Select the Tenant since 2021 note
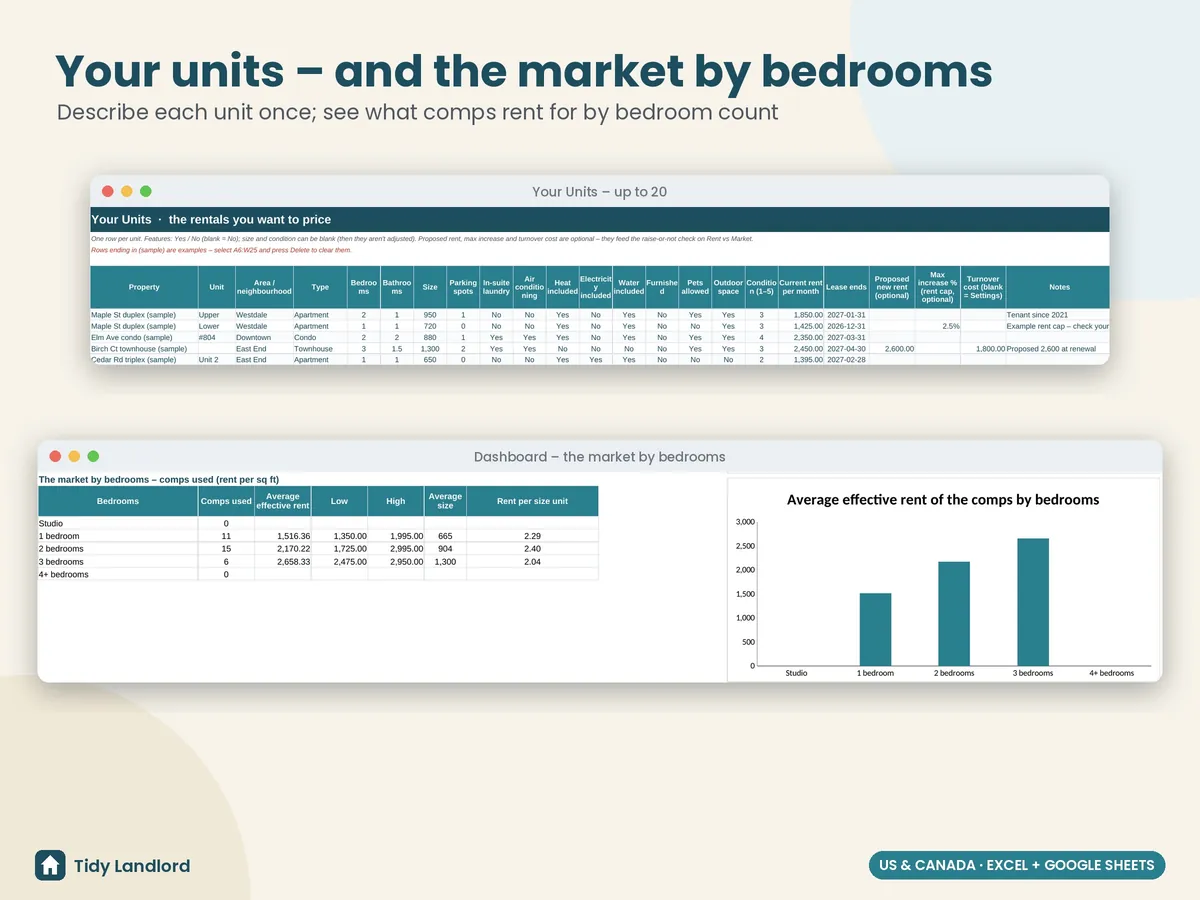 1058,315
